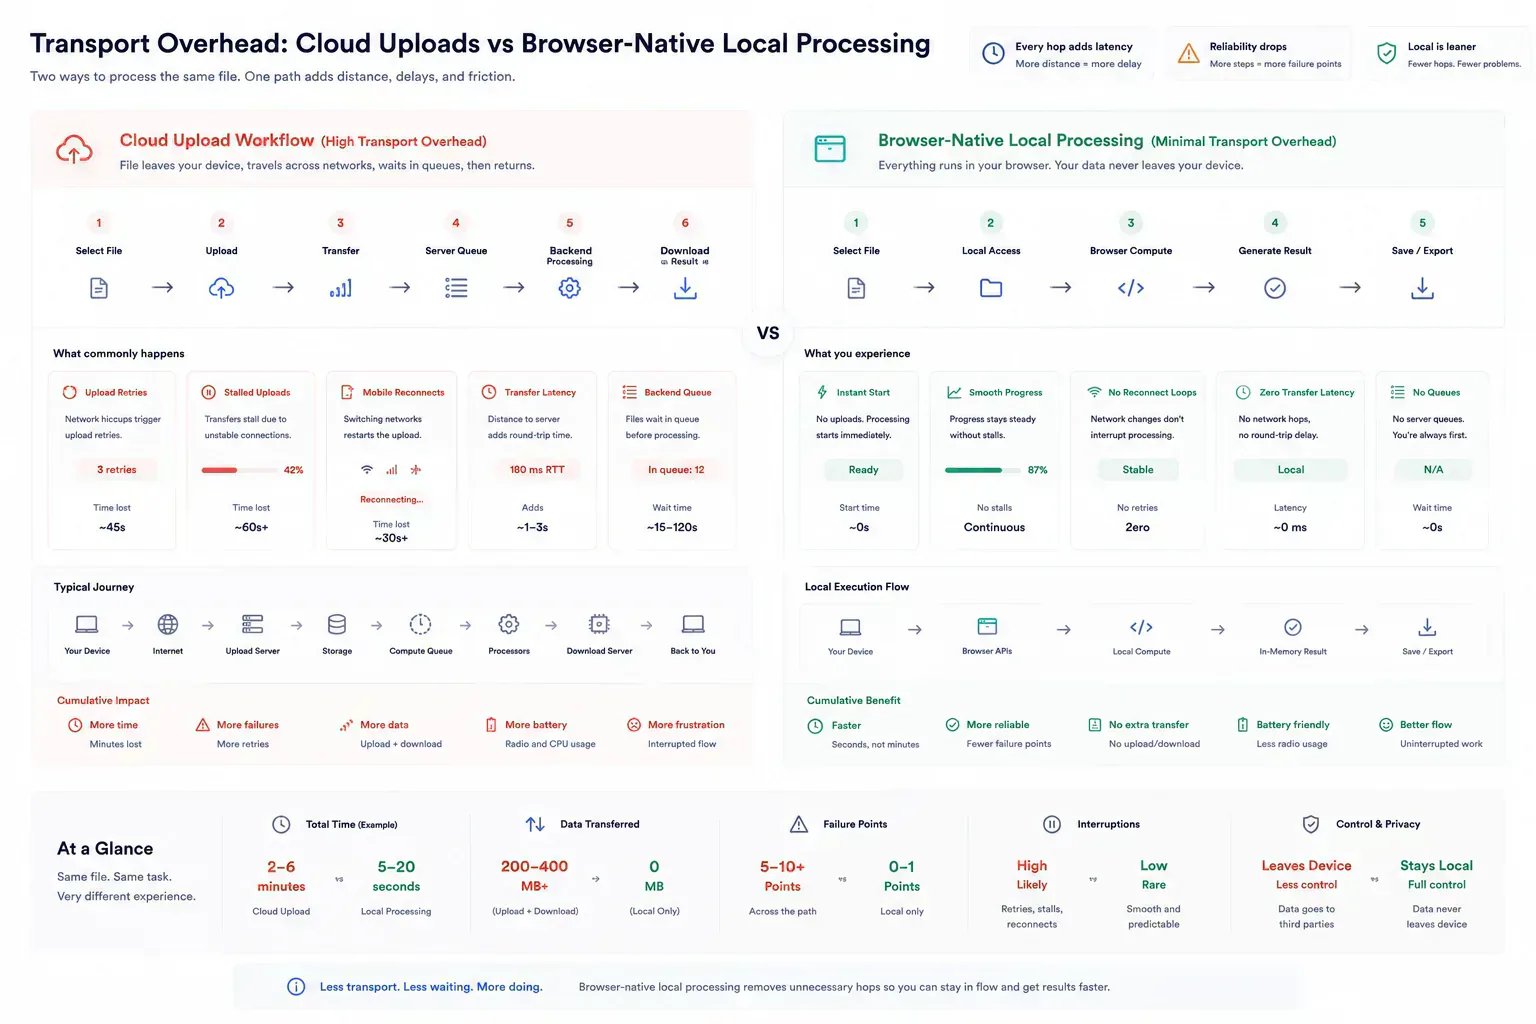Image resolution: width=1536 pixels, height=1024 pixels.
Task: Click the No Queues list icon
Action: 1397,392
